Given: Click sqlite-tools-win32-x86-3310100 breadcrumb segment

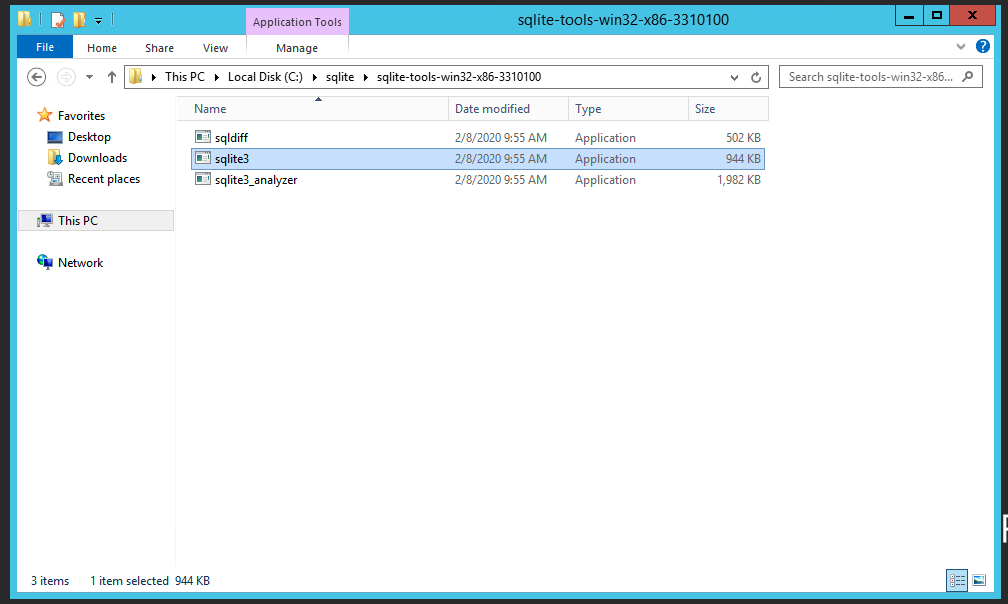Looking at the screenshot, I should click(459, 77).
